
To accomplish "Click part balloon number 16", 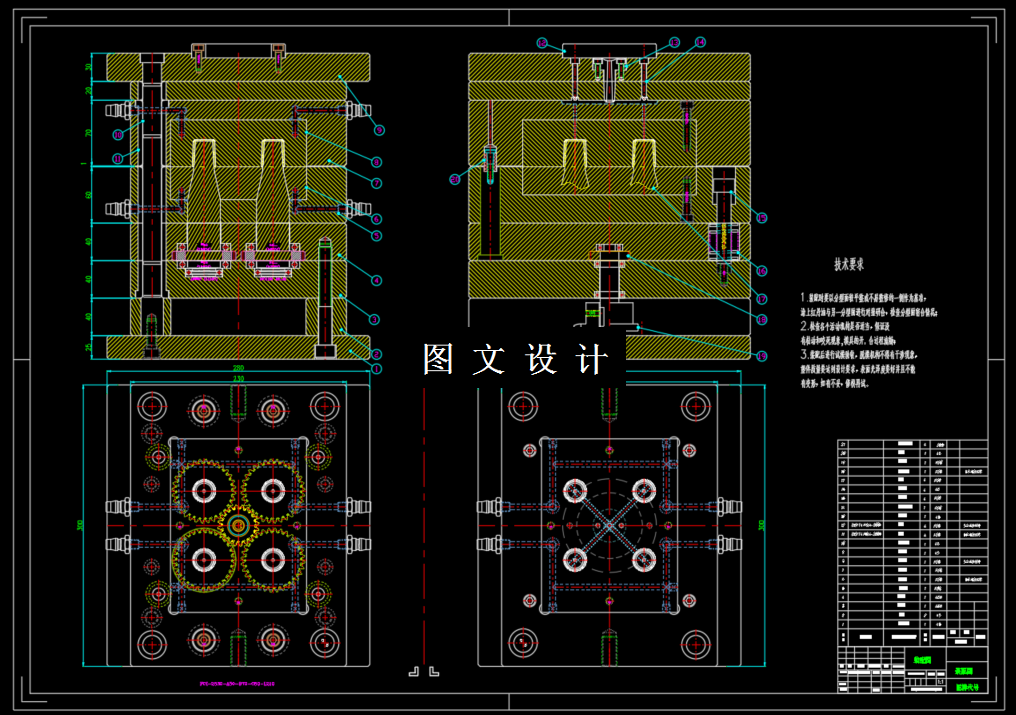I will click(x=761, y=271).
